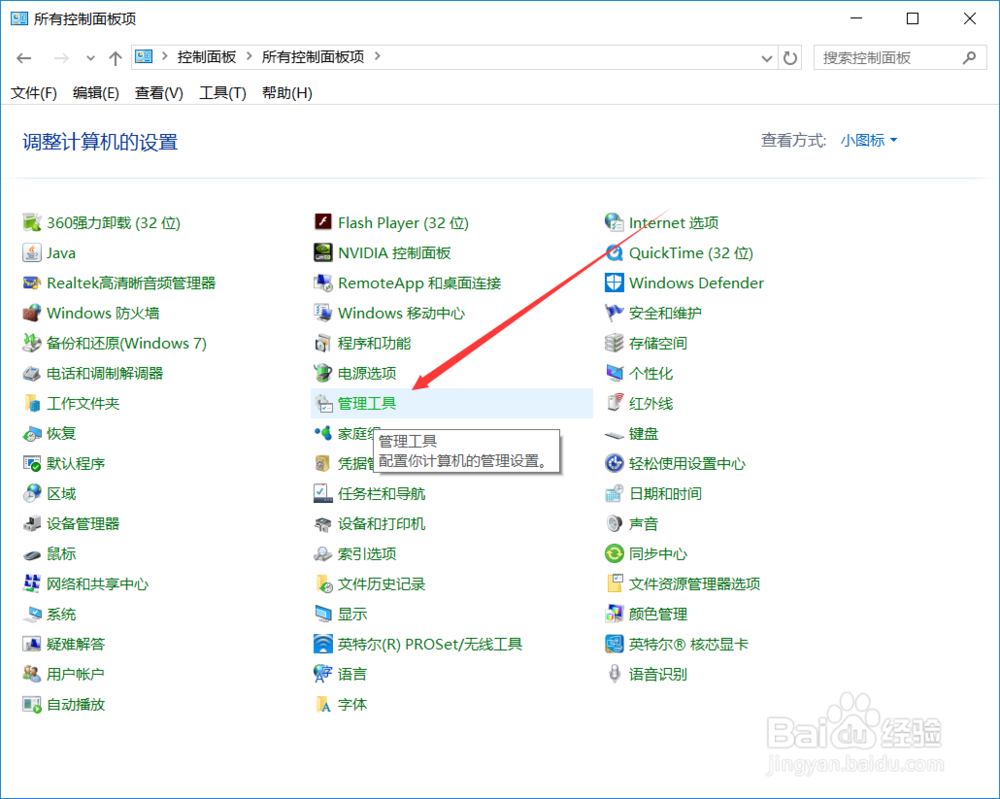Click the NVIDIA 控制面板 icon
1000x799 pixels.
(323, 253)
